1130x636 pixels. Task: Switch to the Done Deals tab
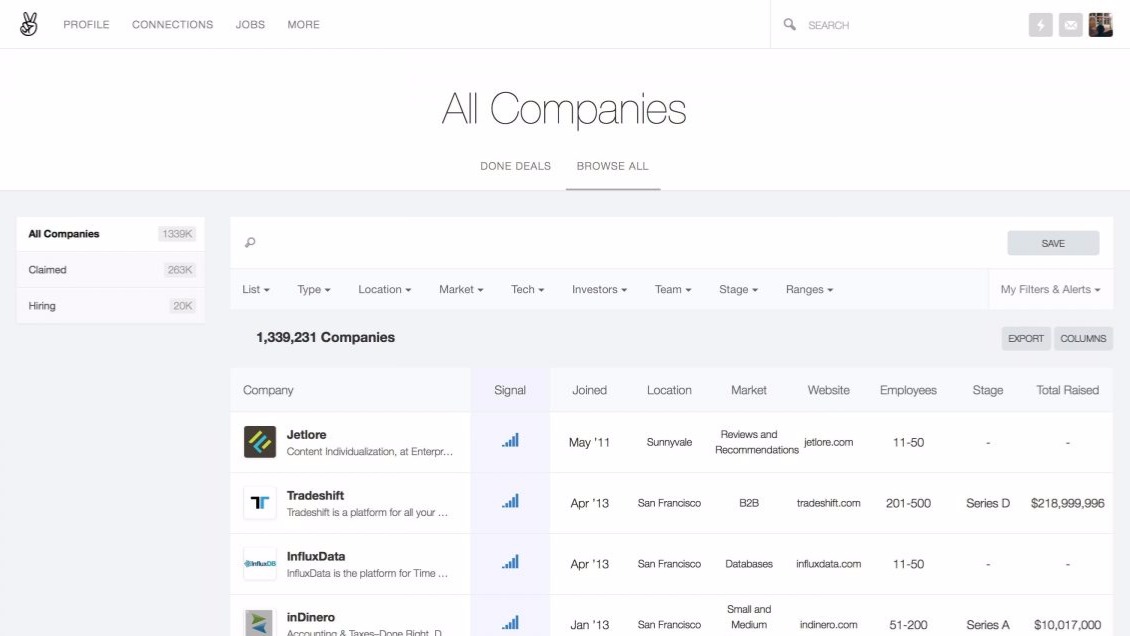point(516,166)
